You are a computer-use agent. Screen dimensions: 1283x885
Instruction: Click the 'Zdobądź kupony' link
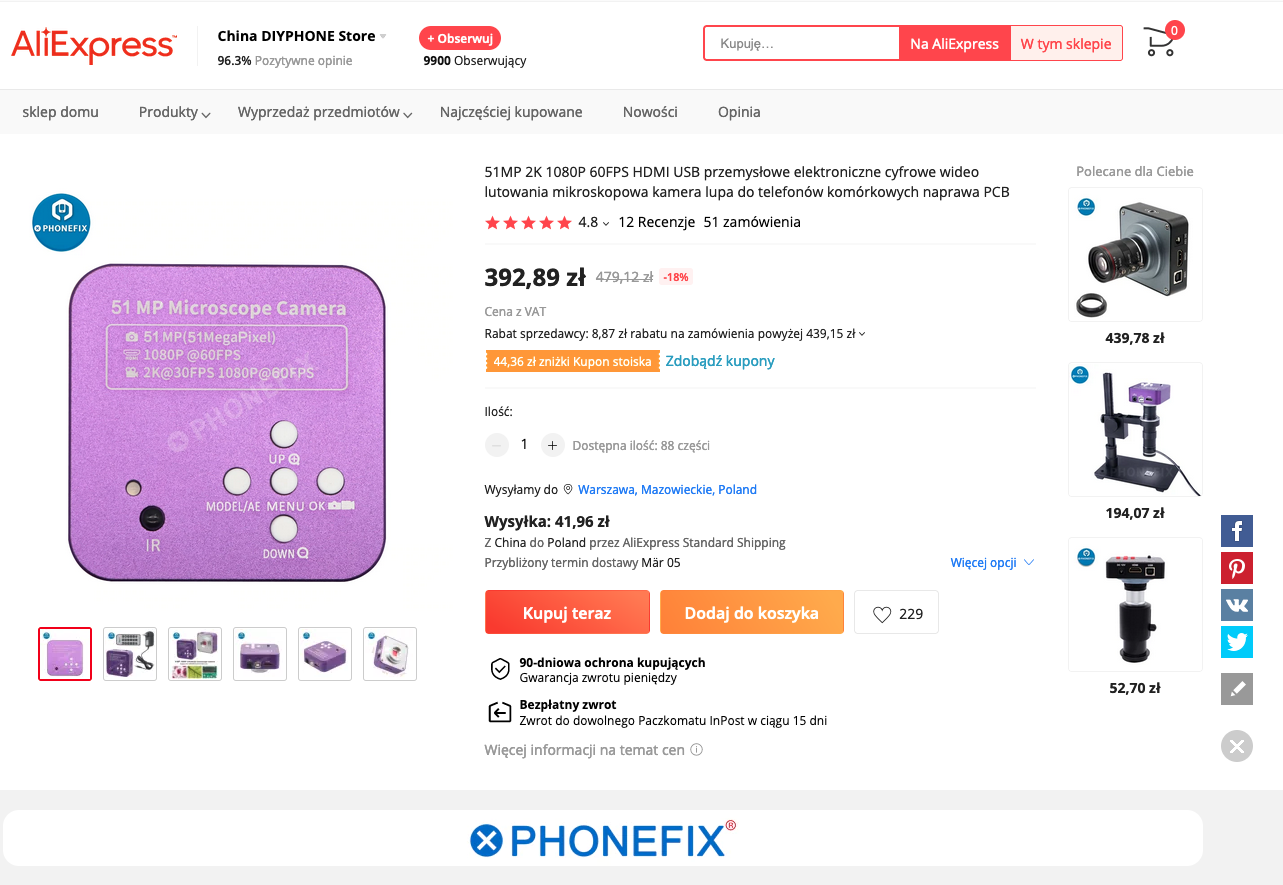[720, 361]
